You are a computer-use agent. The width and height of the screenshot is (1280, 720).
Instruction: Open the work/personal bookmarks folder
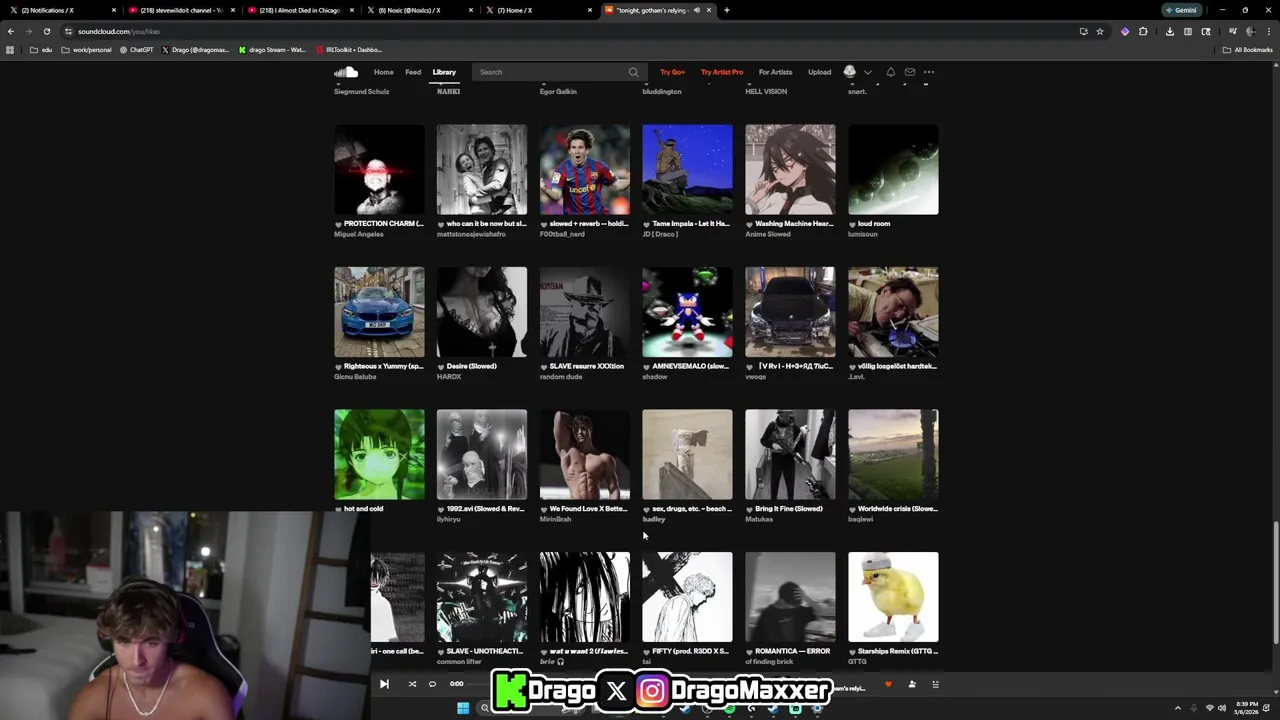click(x=85, y=50)
